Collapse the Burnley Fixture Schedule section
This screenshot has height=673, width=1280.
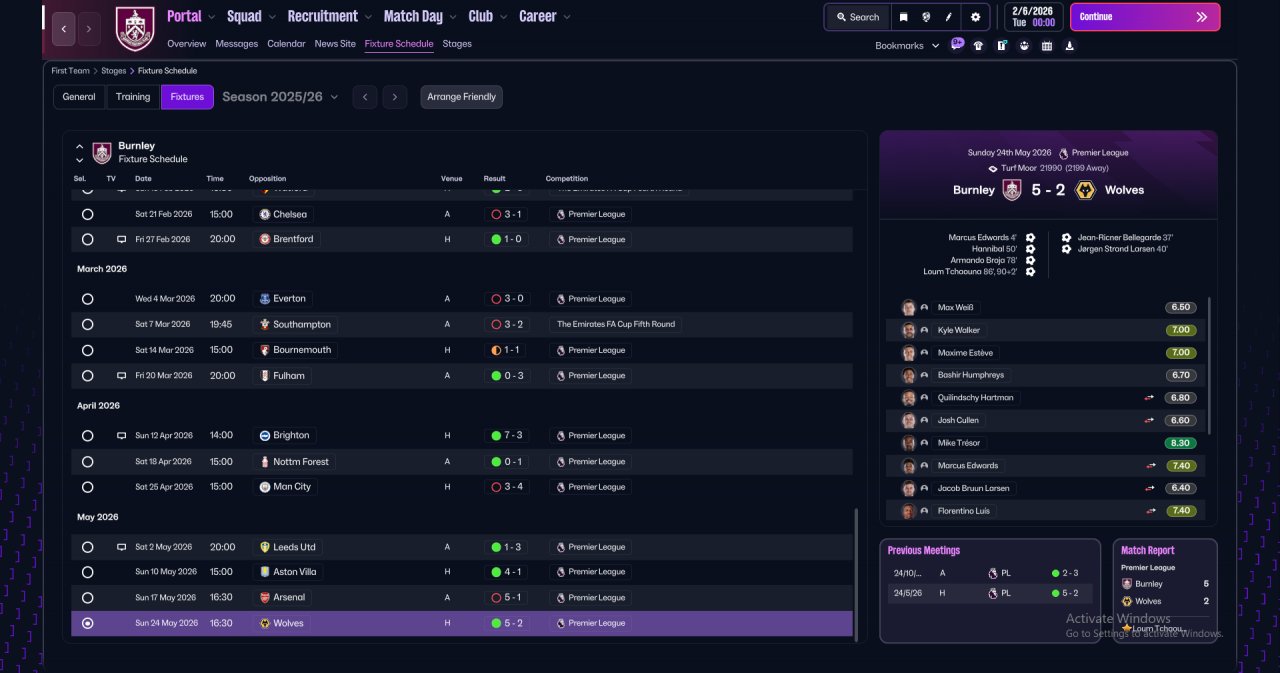80,147
